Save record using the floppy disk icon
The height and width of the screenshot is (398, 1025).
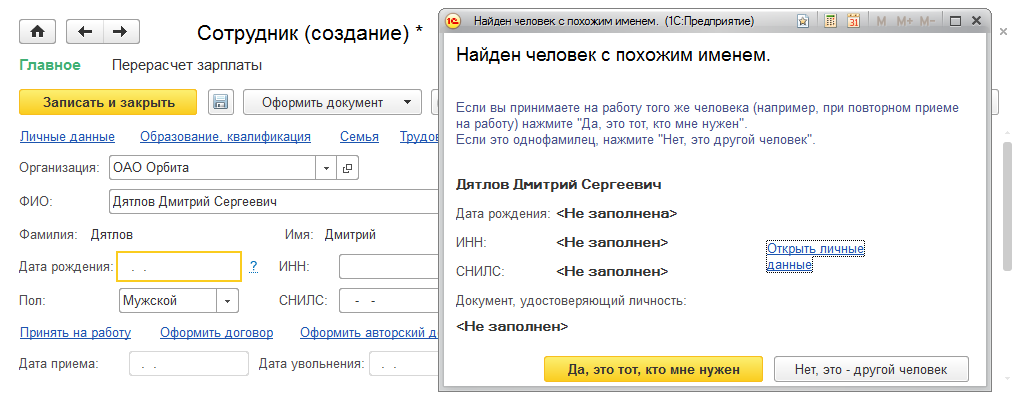pyautogui.click(x=221, y=102)
